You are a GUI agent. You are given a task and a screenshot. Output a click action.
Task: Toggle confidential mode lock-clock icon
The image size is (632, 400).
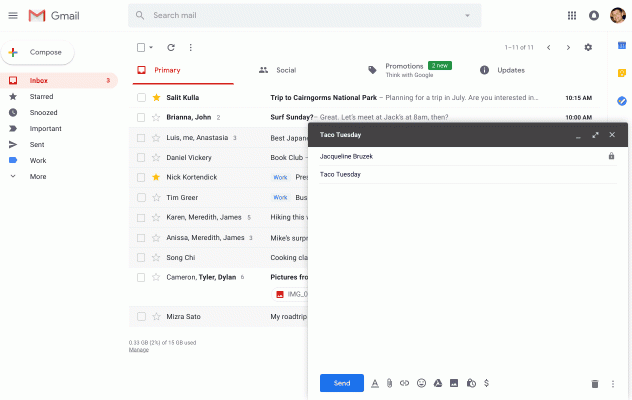click(470, 383)
